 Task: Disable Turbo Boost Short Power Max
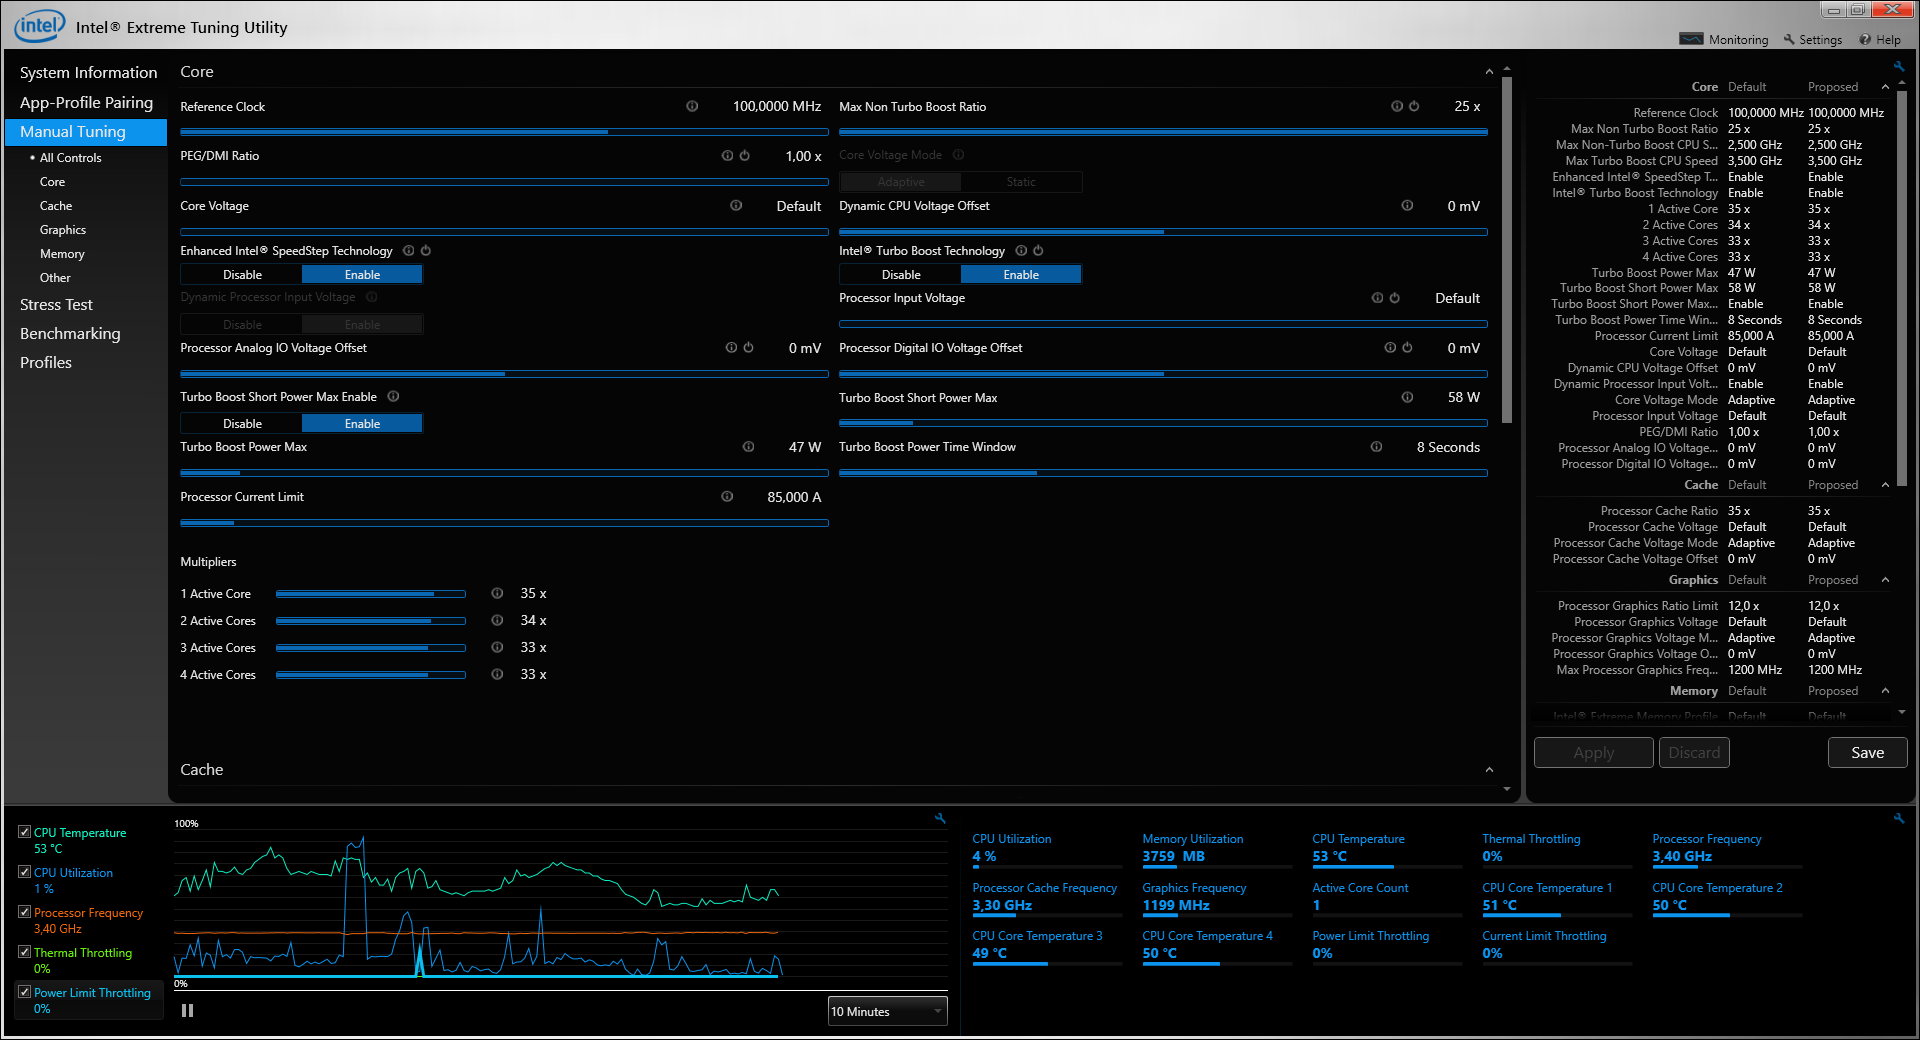click(x=242, y=424)
